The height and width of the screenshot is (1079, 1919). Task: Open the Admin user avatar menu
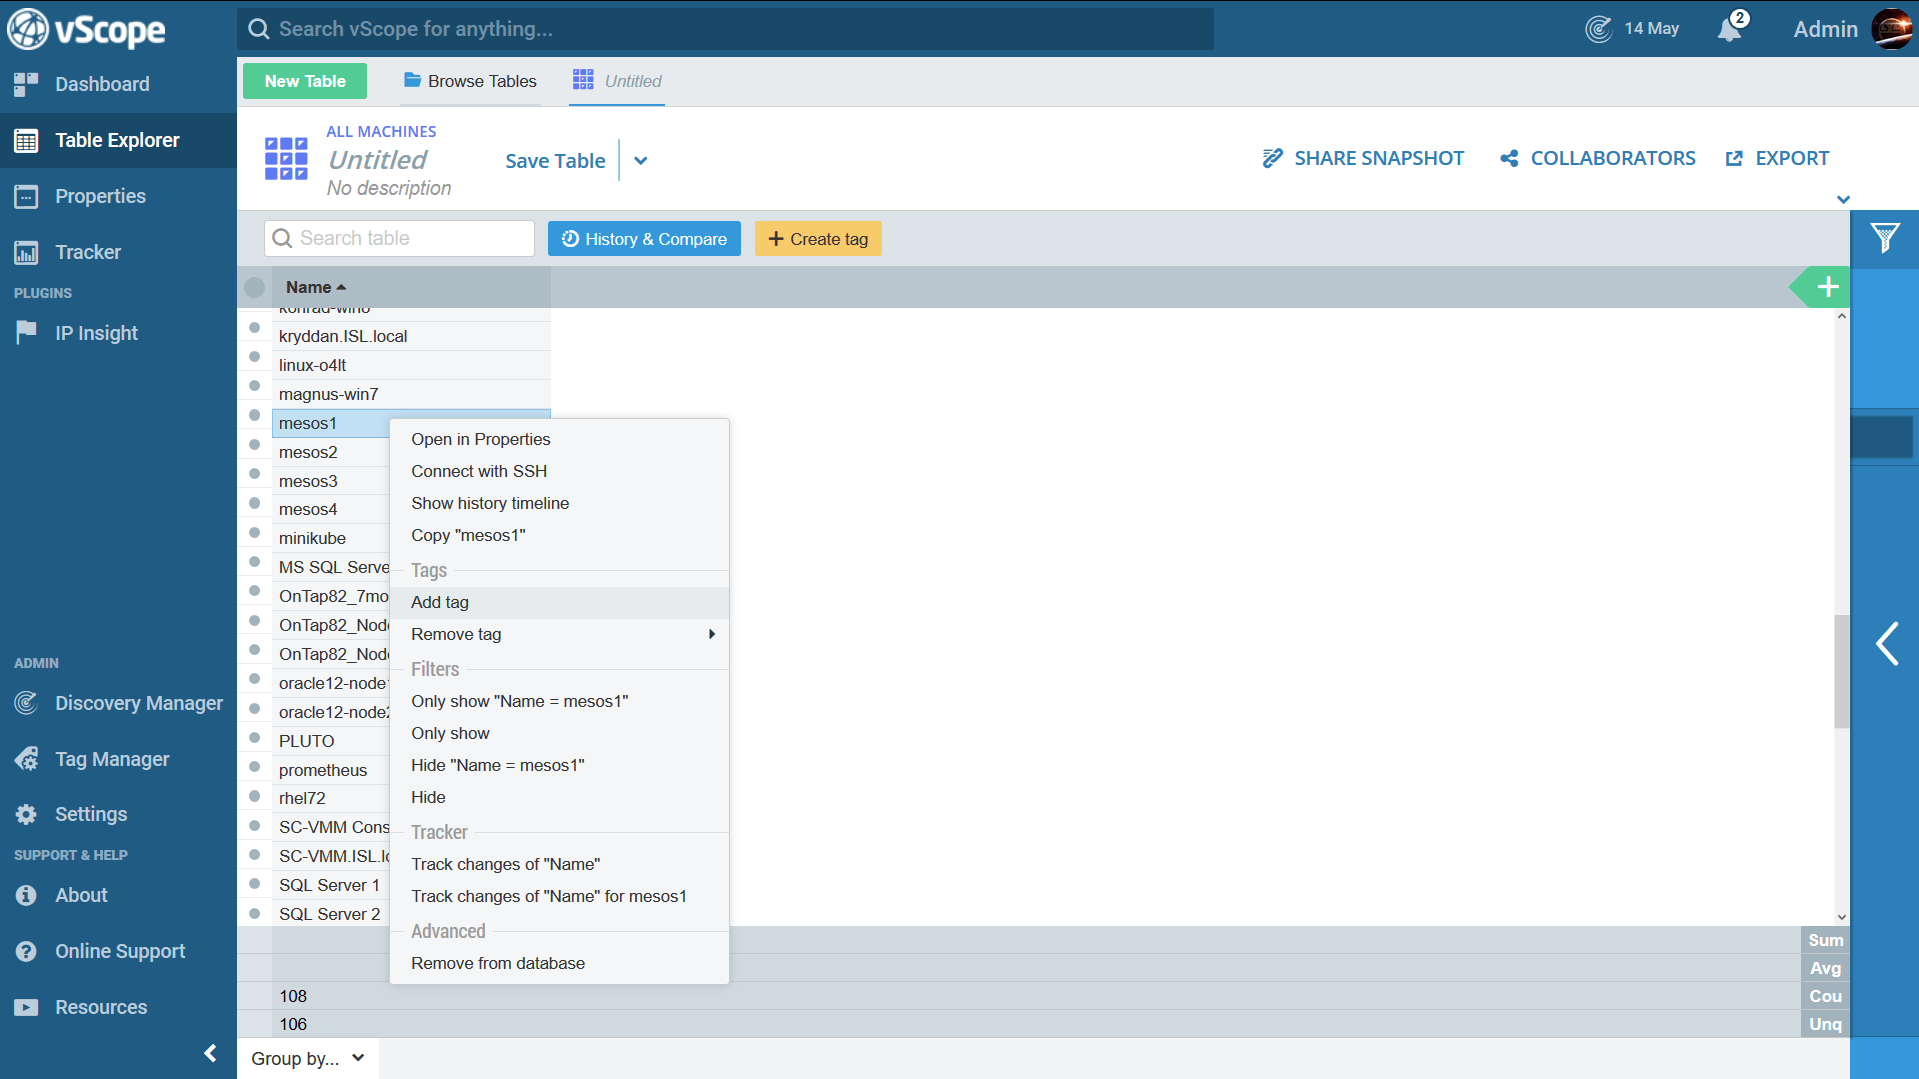[x=1891, y=29]
